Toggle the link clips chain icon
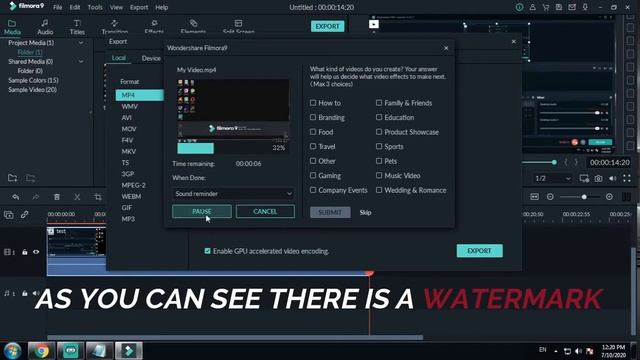Image resolution: width=640 pixels, height=360 pixels. (24, 215)
